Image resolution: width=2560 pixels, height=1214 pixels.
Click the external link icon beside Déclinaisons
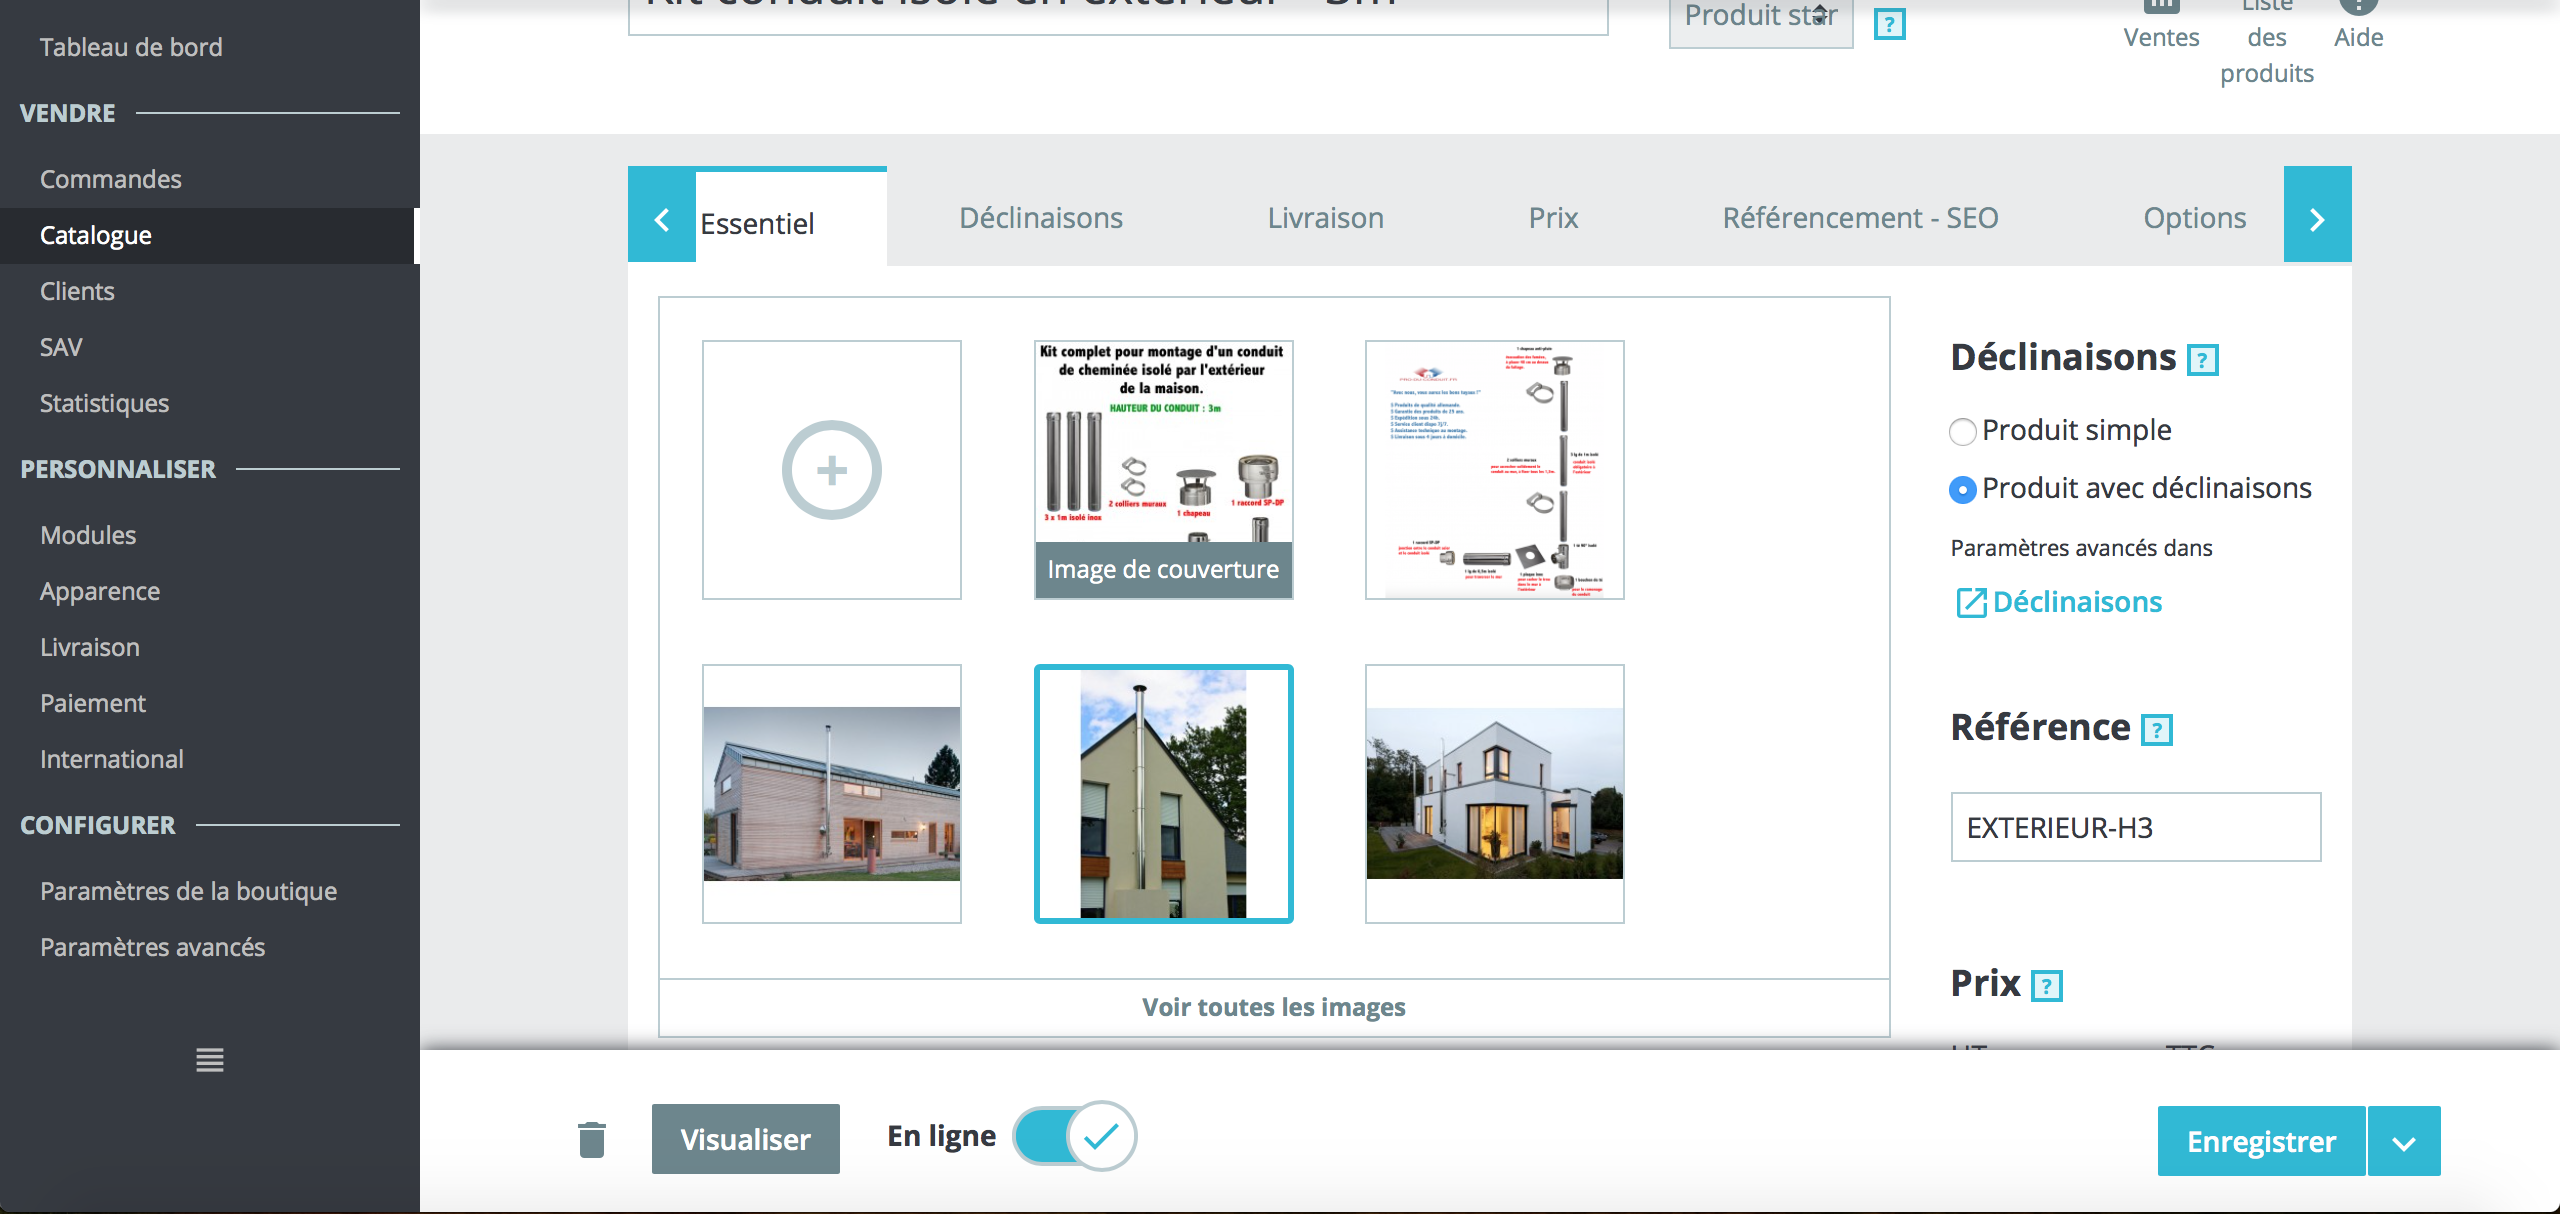1971,602
